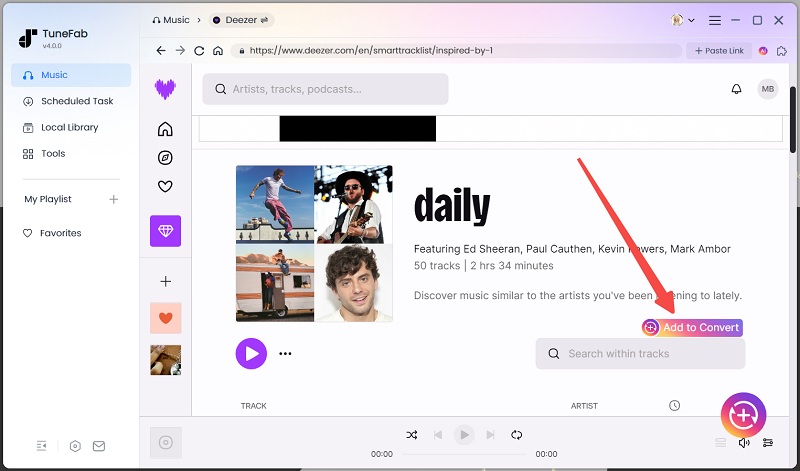
Task: Go to Local Library section
Action: click(x=69, y=127)
